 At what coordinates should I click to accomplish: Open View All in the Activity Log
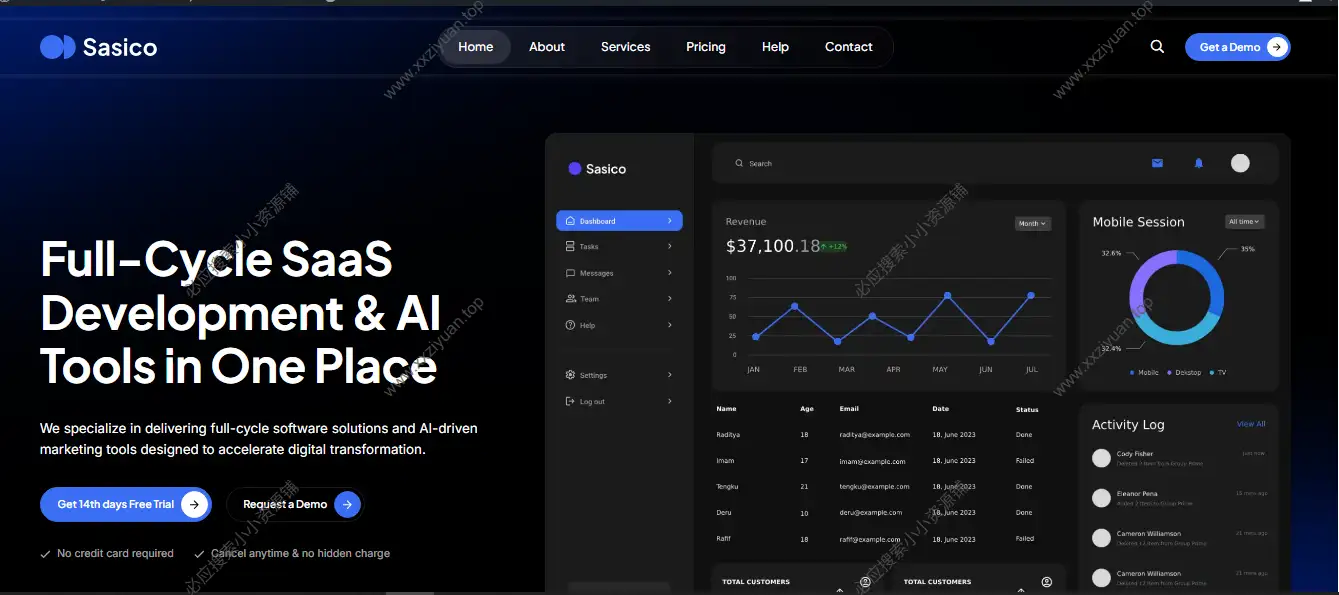click(1250, 423)
